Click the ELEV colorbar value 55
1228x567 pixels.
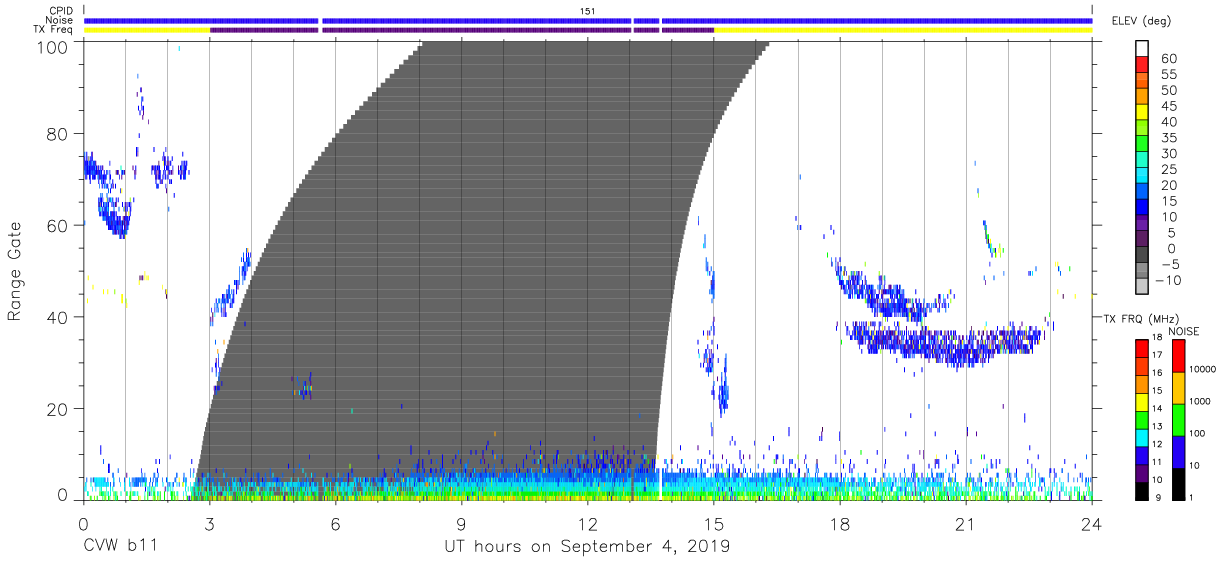coord(1167,75)
